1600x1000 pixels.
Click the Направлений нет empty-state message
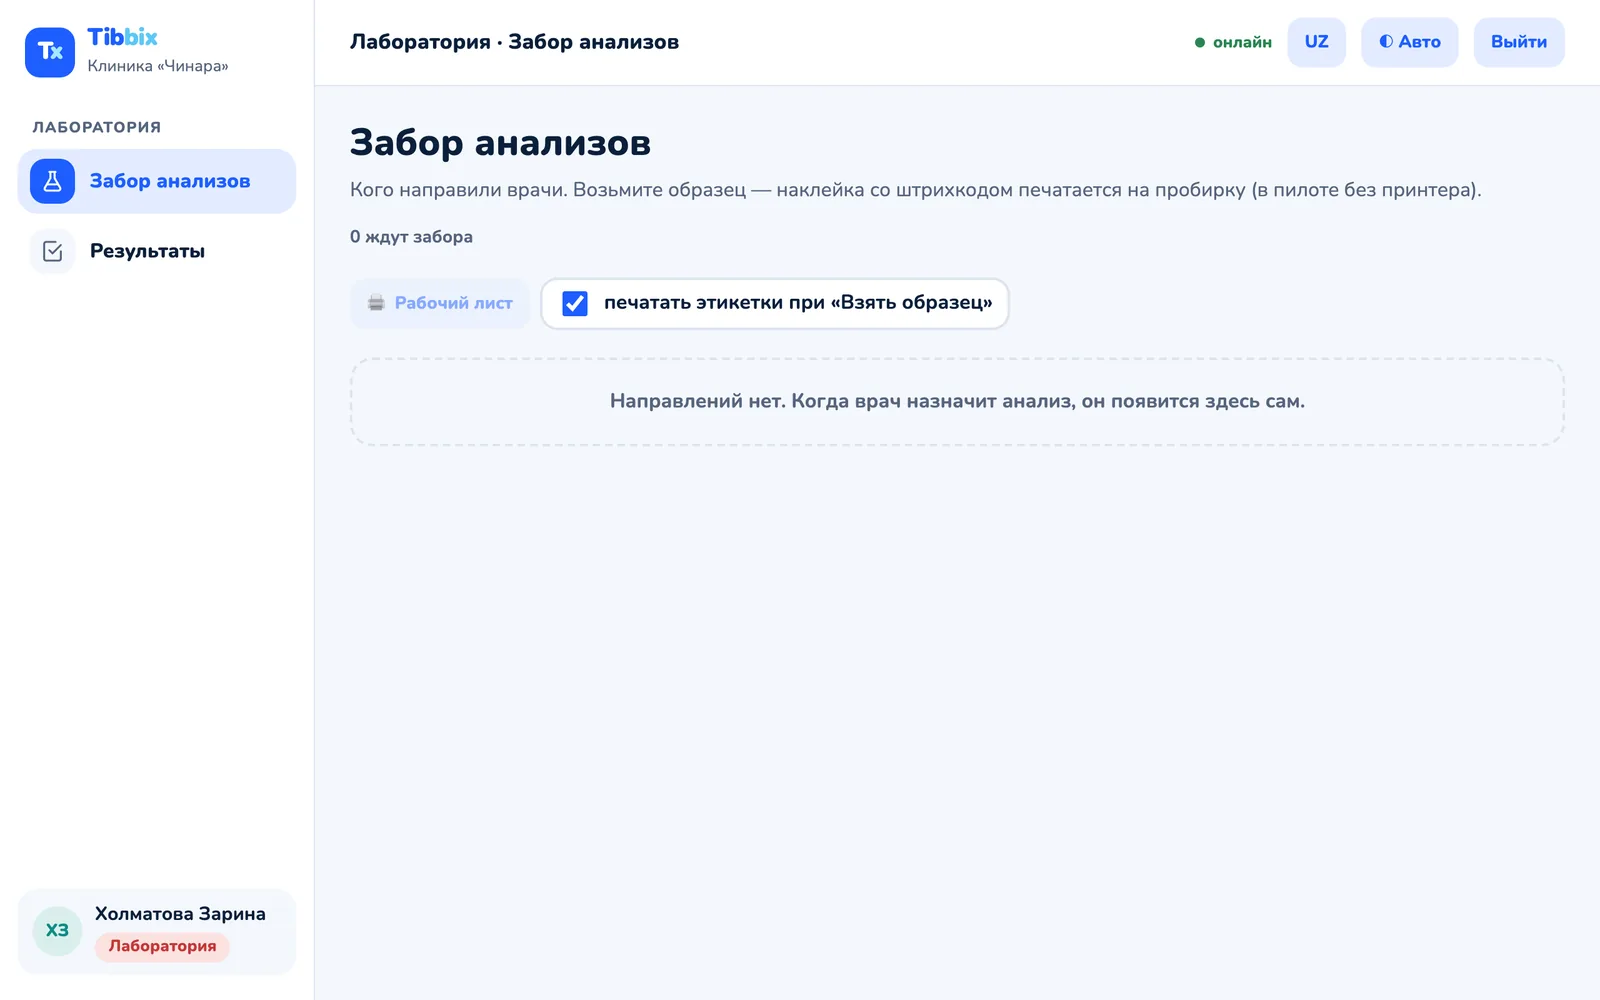[957, 401]
